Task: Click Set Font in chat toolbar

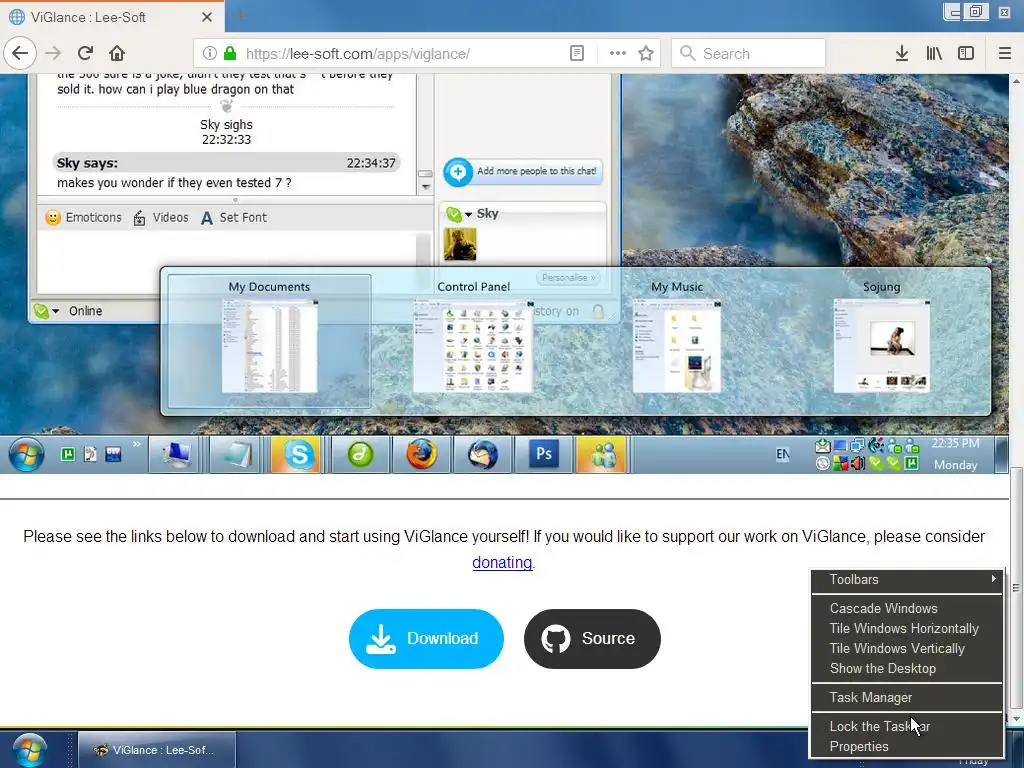Action: point(234,217)
